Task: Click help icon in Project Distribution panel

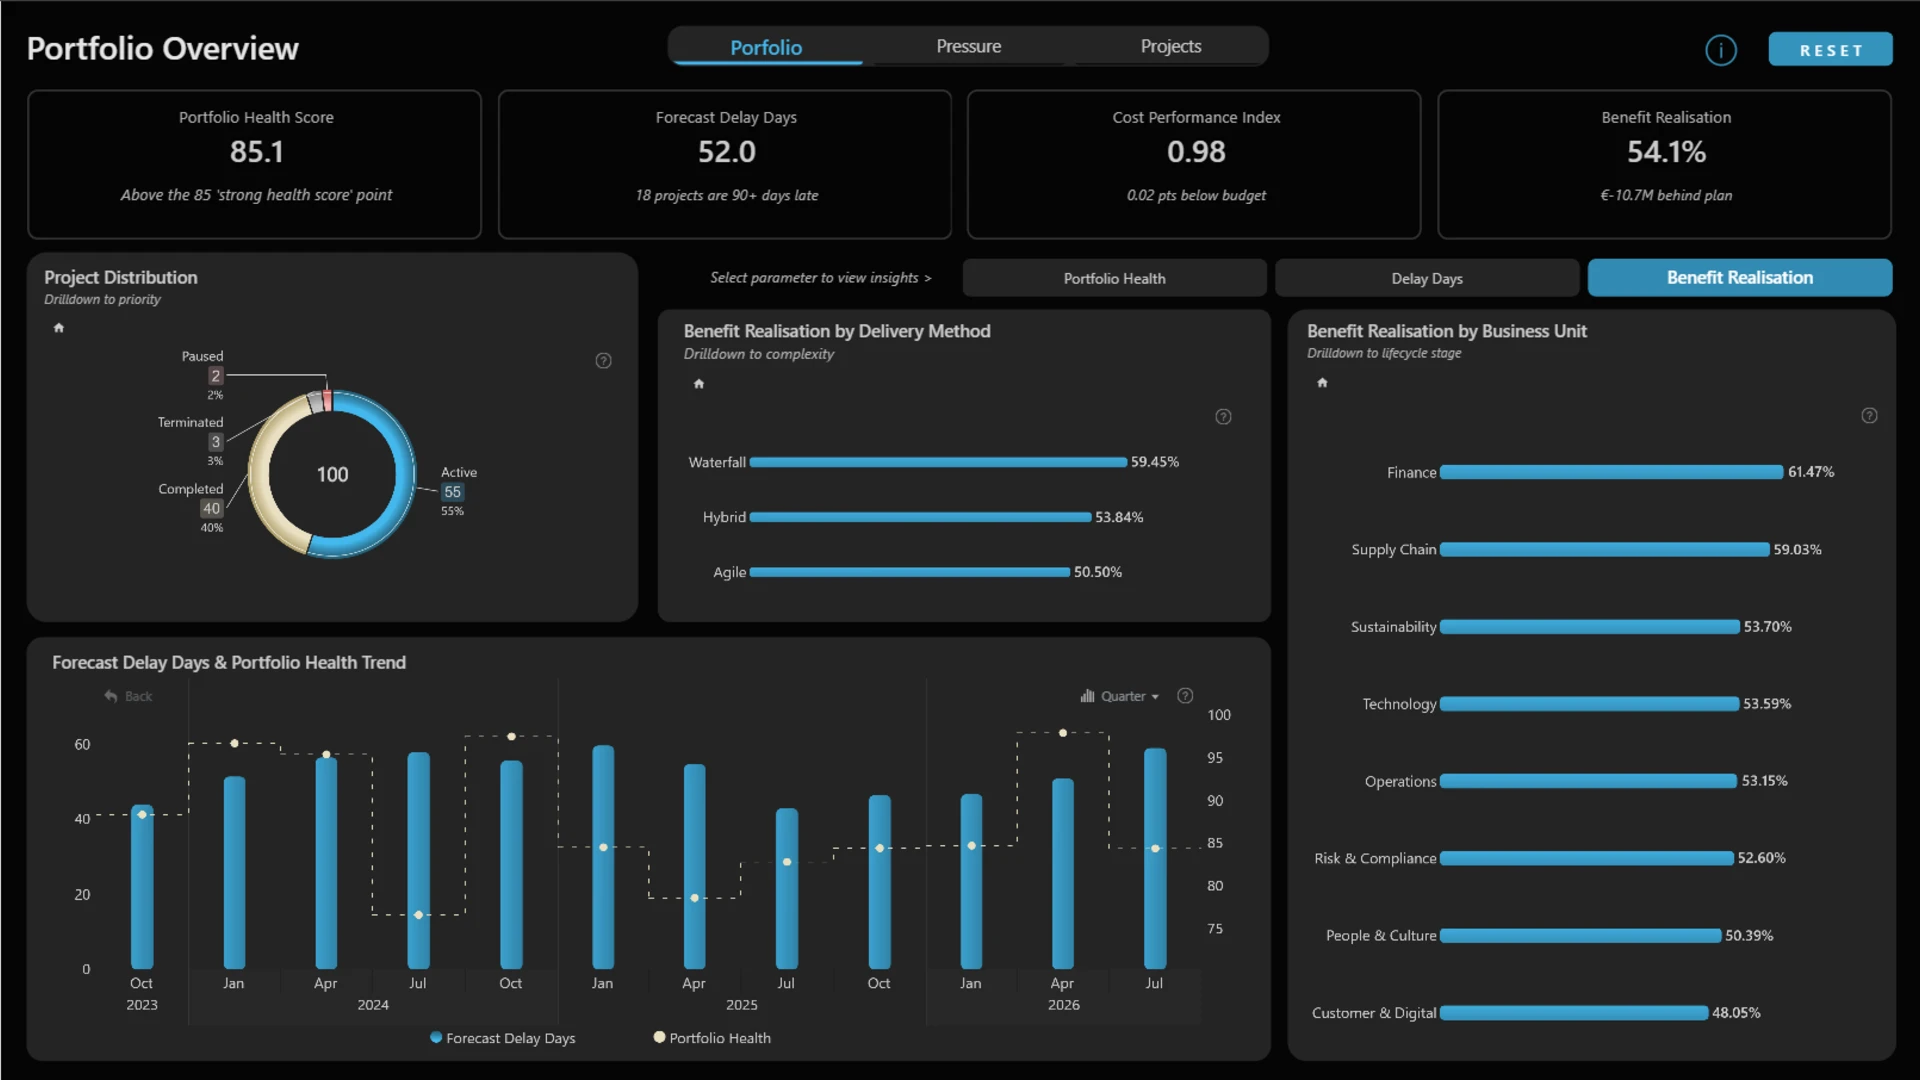Action: pyautogui.click(x=603, y=361)
